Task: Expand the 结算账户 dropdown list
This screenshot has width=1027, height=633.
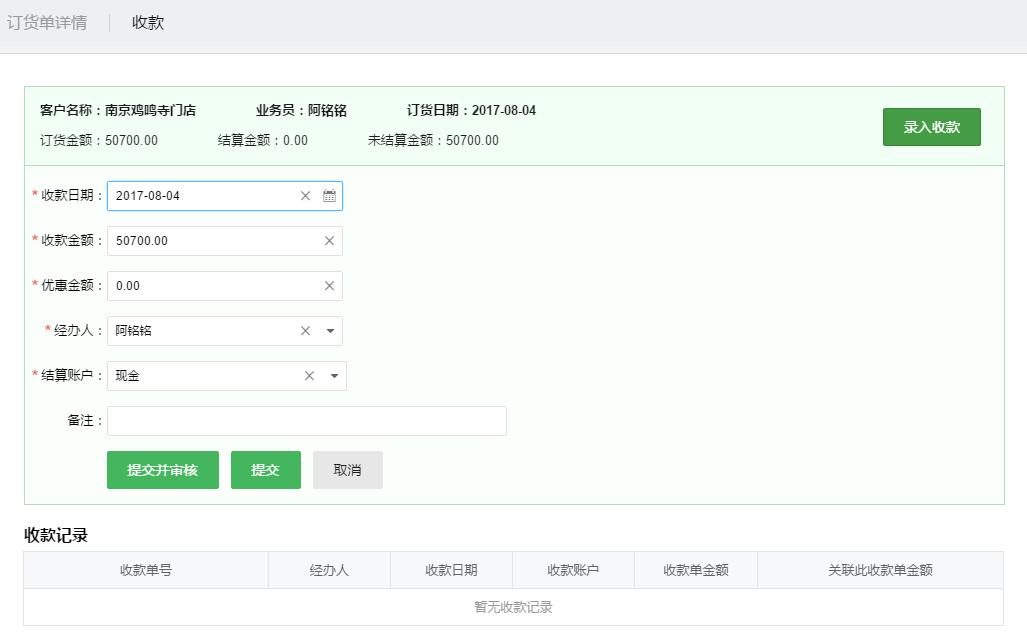Action: pyautogui.click(x=334, y=376)
